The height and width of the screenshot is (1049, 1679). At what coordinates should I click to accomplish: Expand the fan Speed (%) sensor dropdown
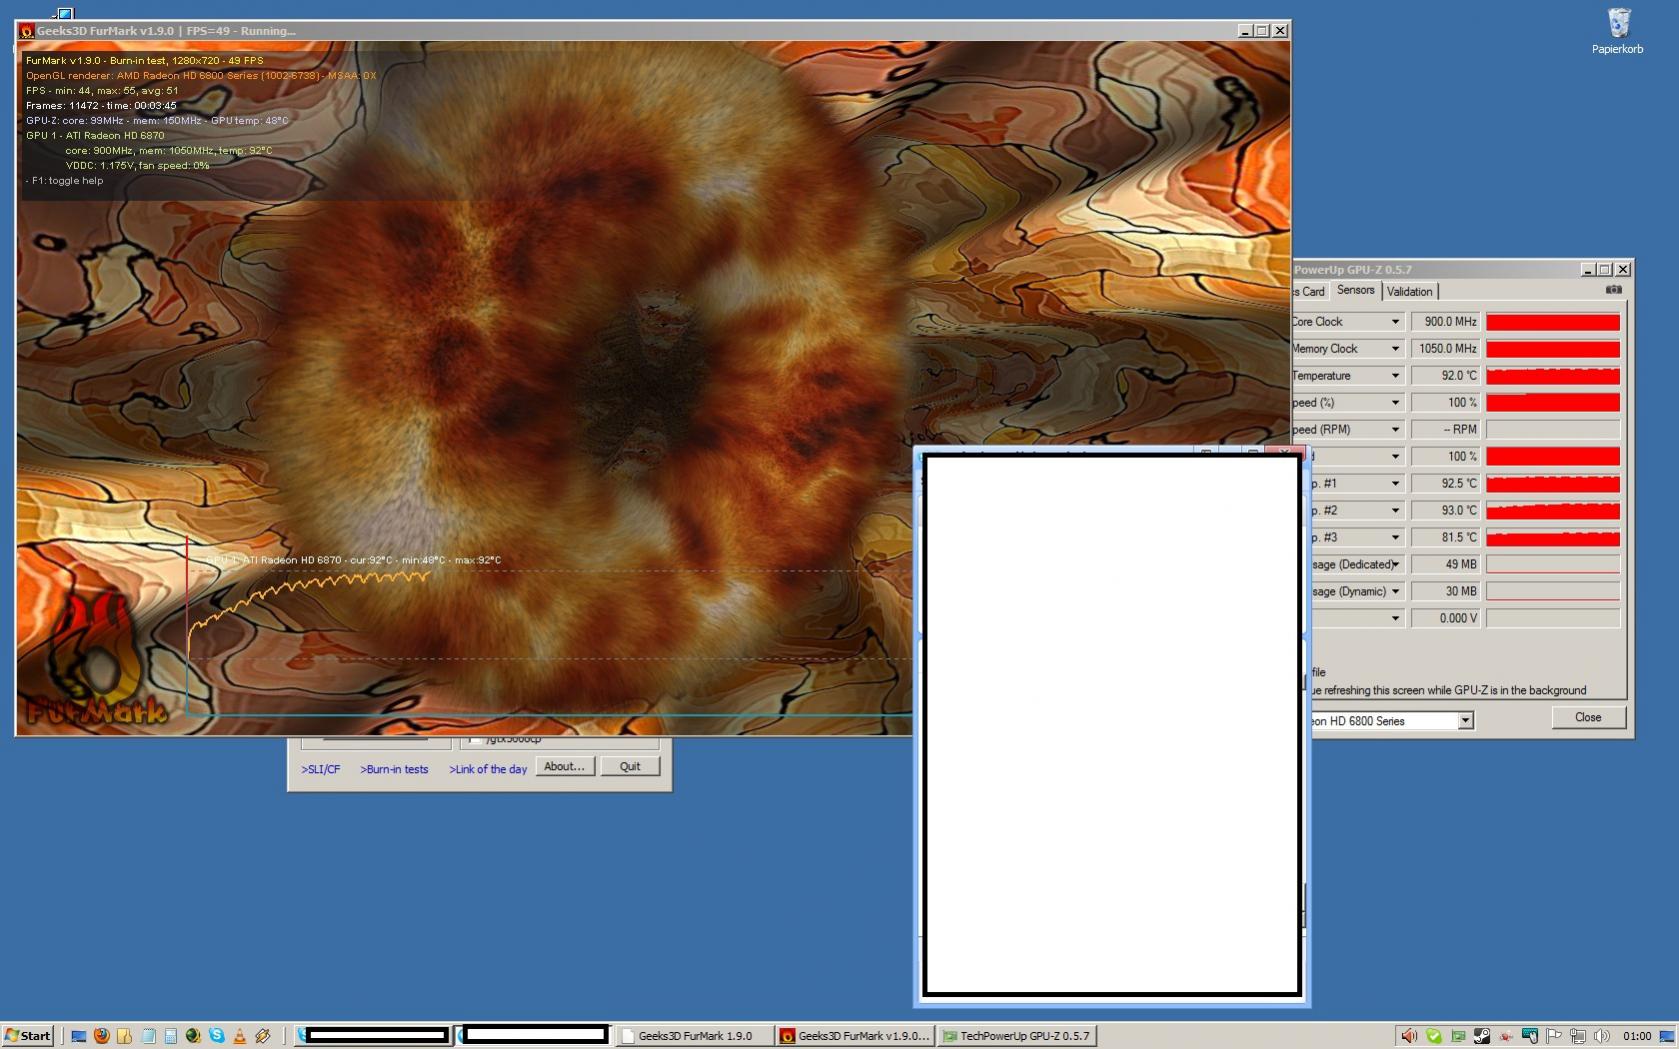(x=1395, y=403)
